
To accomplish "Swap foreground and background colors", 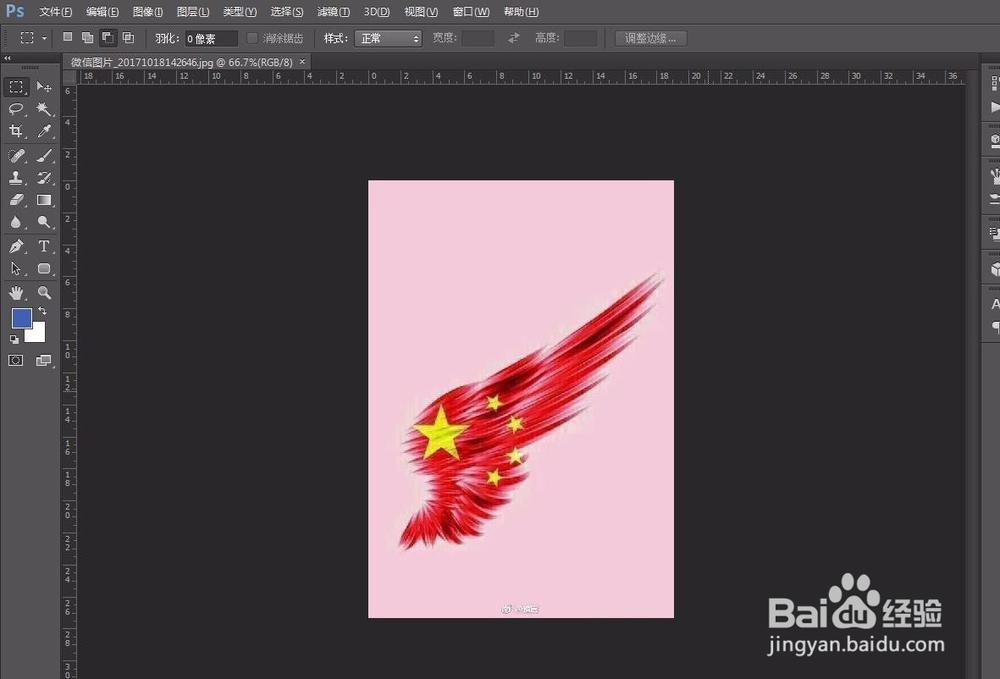I will click(42, 311).
